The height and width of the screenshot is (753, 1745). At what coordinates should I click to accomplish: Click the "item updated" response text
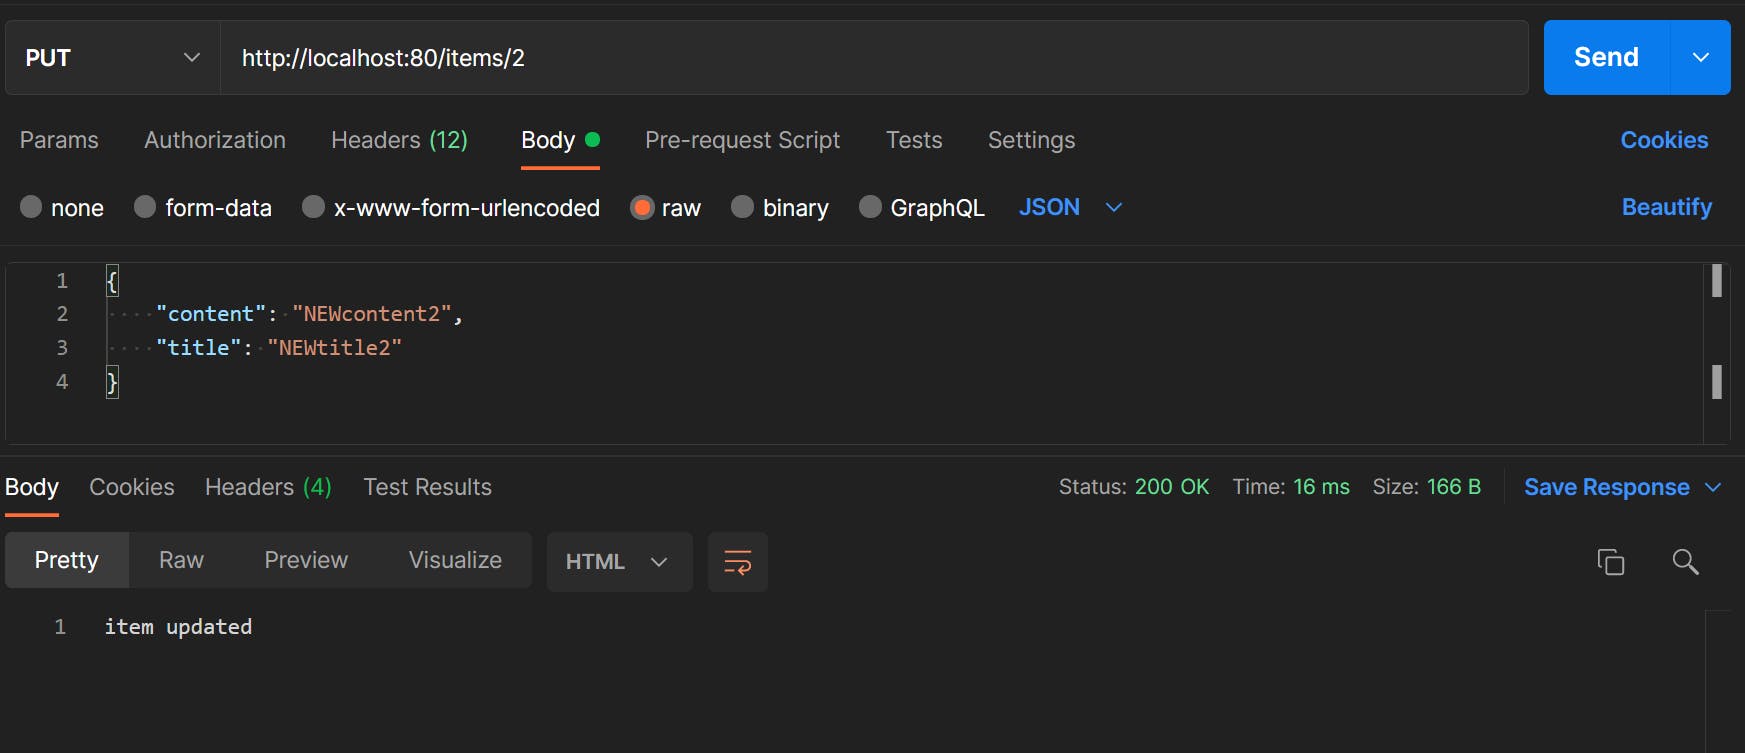(x=178, y=627)
